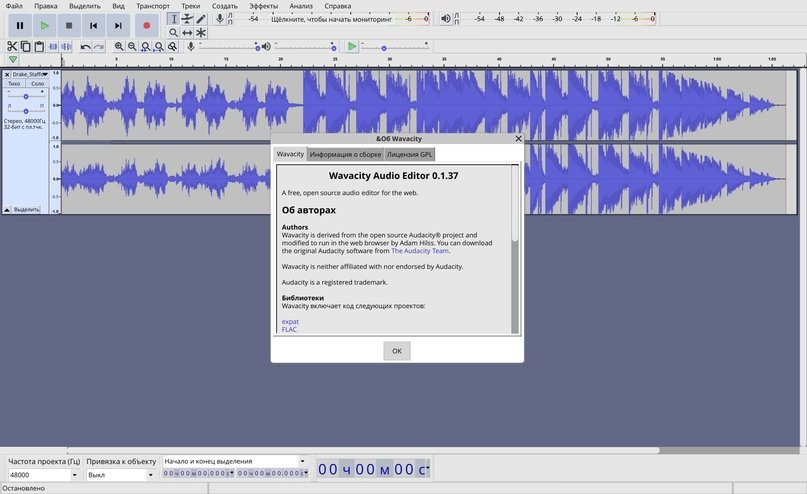
Task: Toggle the track mute button "Тихо"
Action: [x=14, y=83]
